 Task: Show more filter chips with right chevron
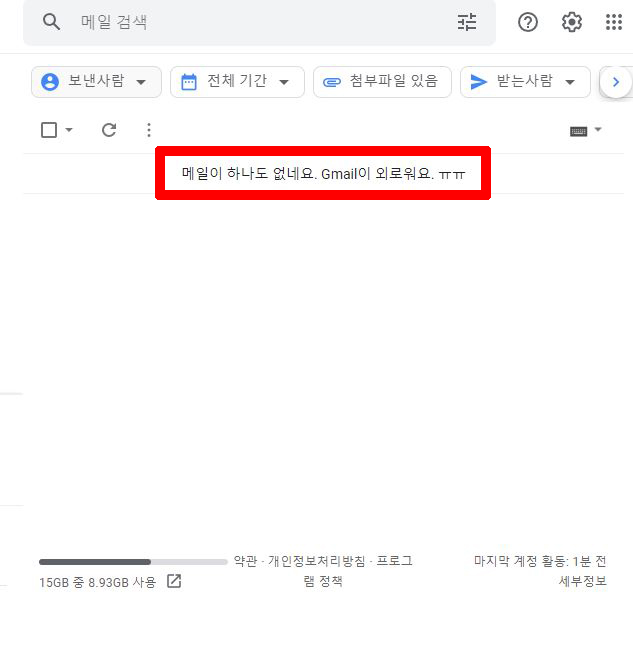tap(616, 82)
